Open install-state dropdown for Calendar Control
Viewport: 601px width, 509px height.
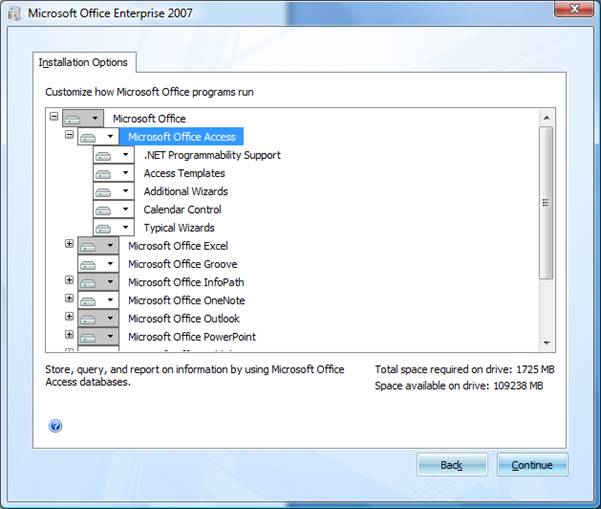coord(113,209)
